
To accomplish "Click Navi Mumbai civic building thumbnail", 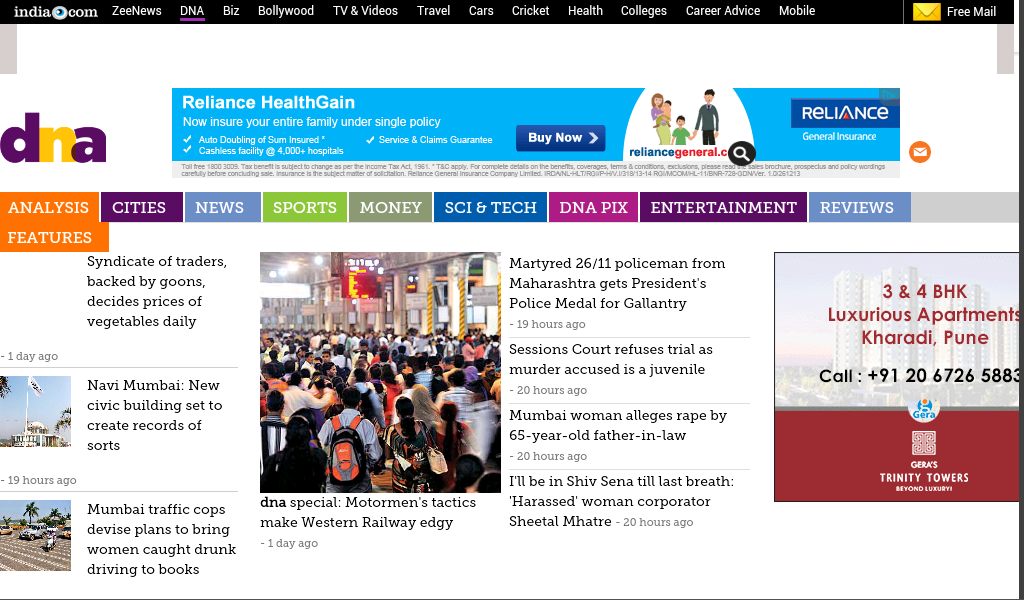I will click(35, 411).
